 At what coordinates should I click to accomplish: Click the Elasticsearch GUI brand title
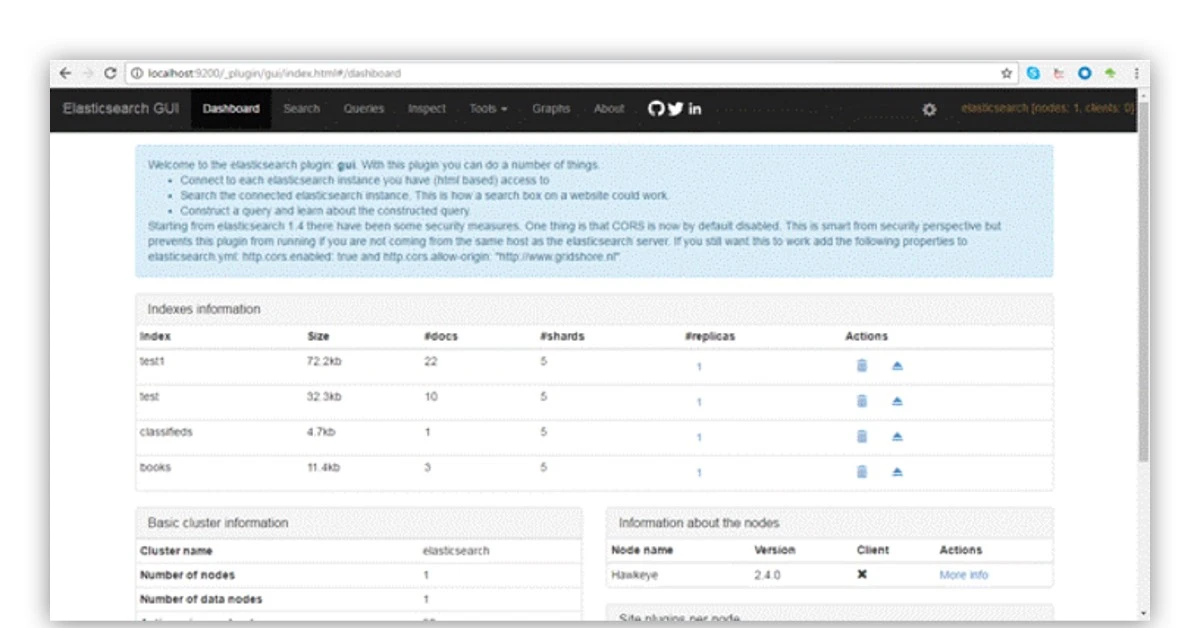[x=121, y=109]
